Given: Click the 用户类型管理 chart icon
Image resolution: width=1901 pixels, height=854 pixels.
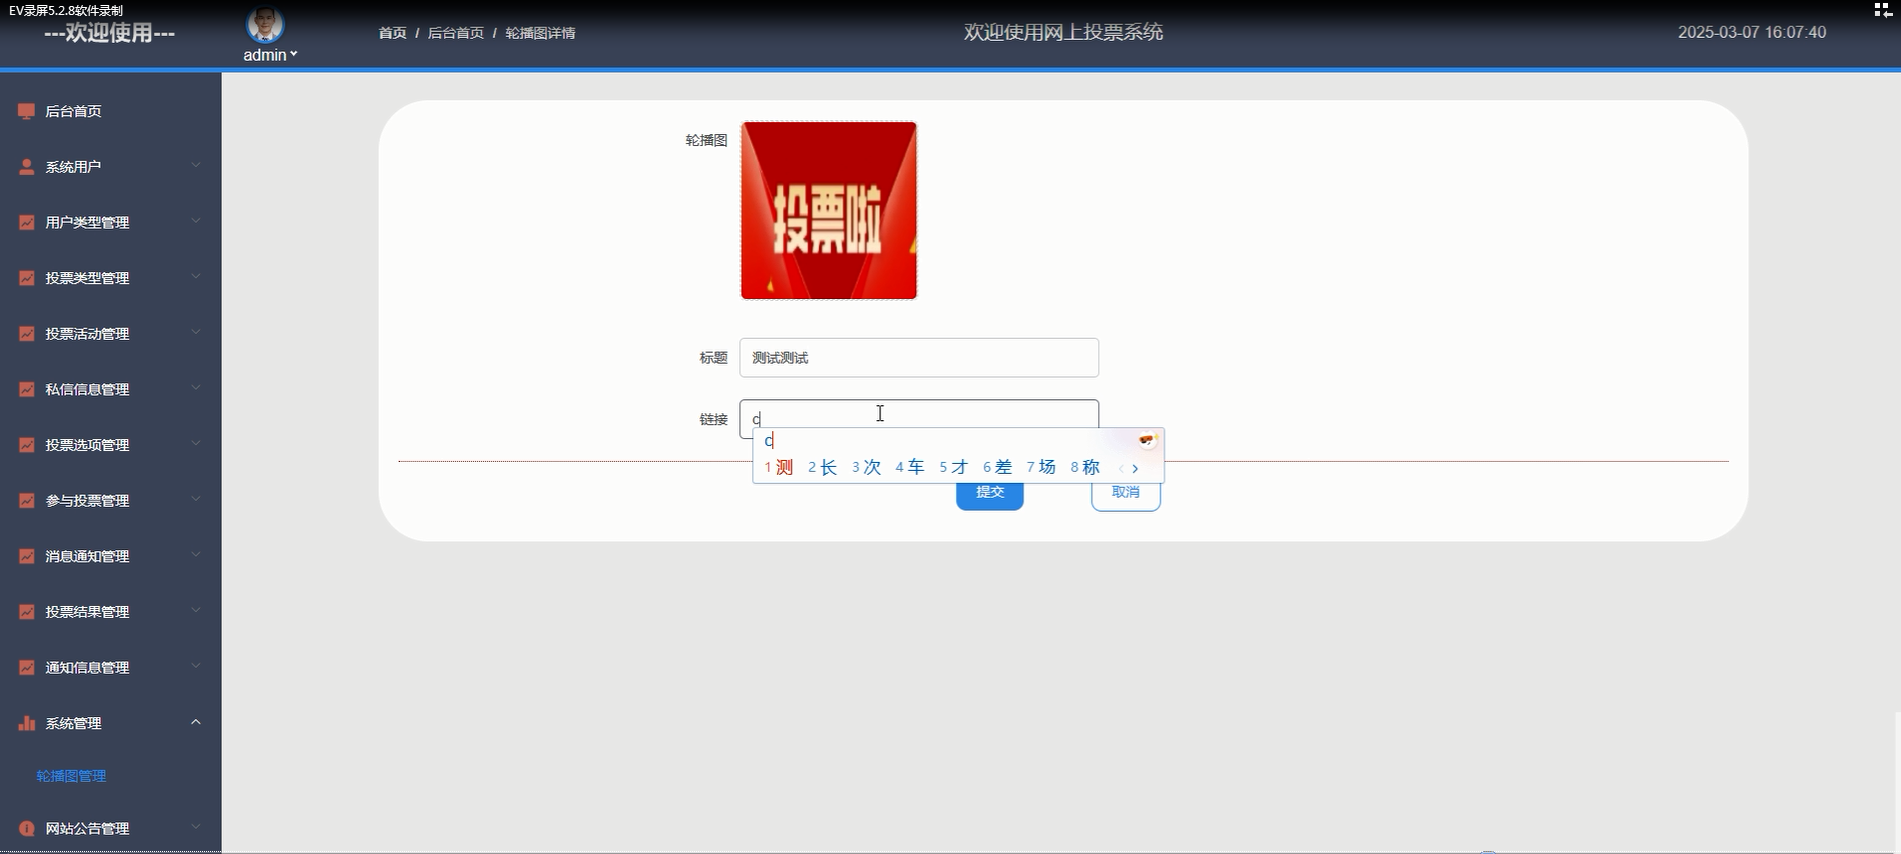Looking at the screenshot, I should 27,222.
